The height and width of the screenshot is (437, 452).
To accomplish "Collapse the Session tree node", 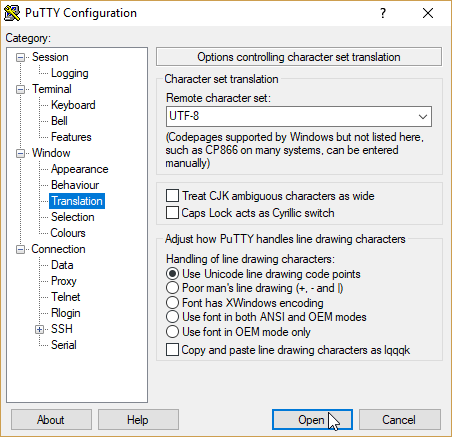I will [21, 58].
